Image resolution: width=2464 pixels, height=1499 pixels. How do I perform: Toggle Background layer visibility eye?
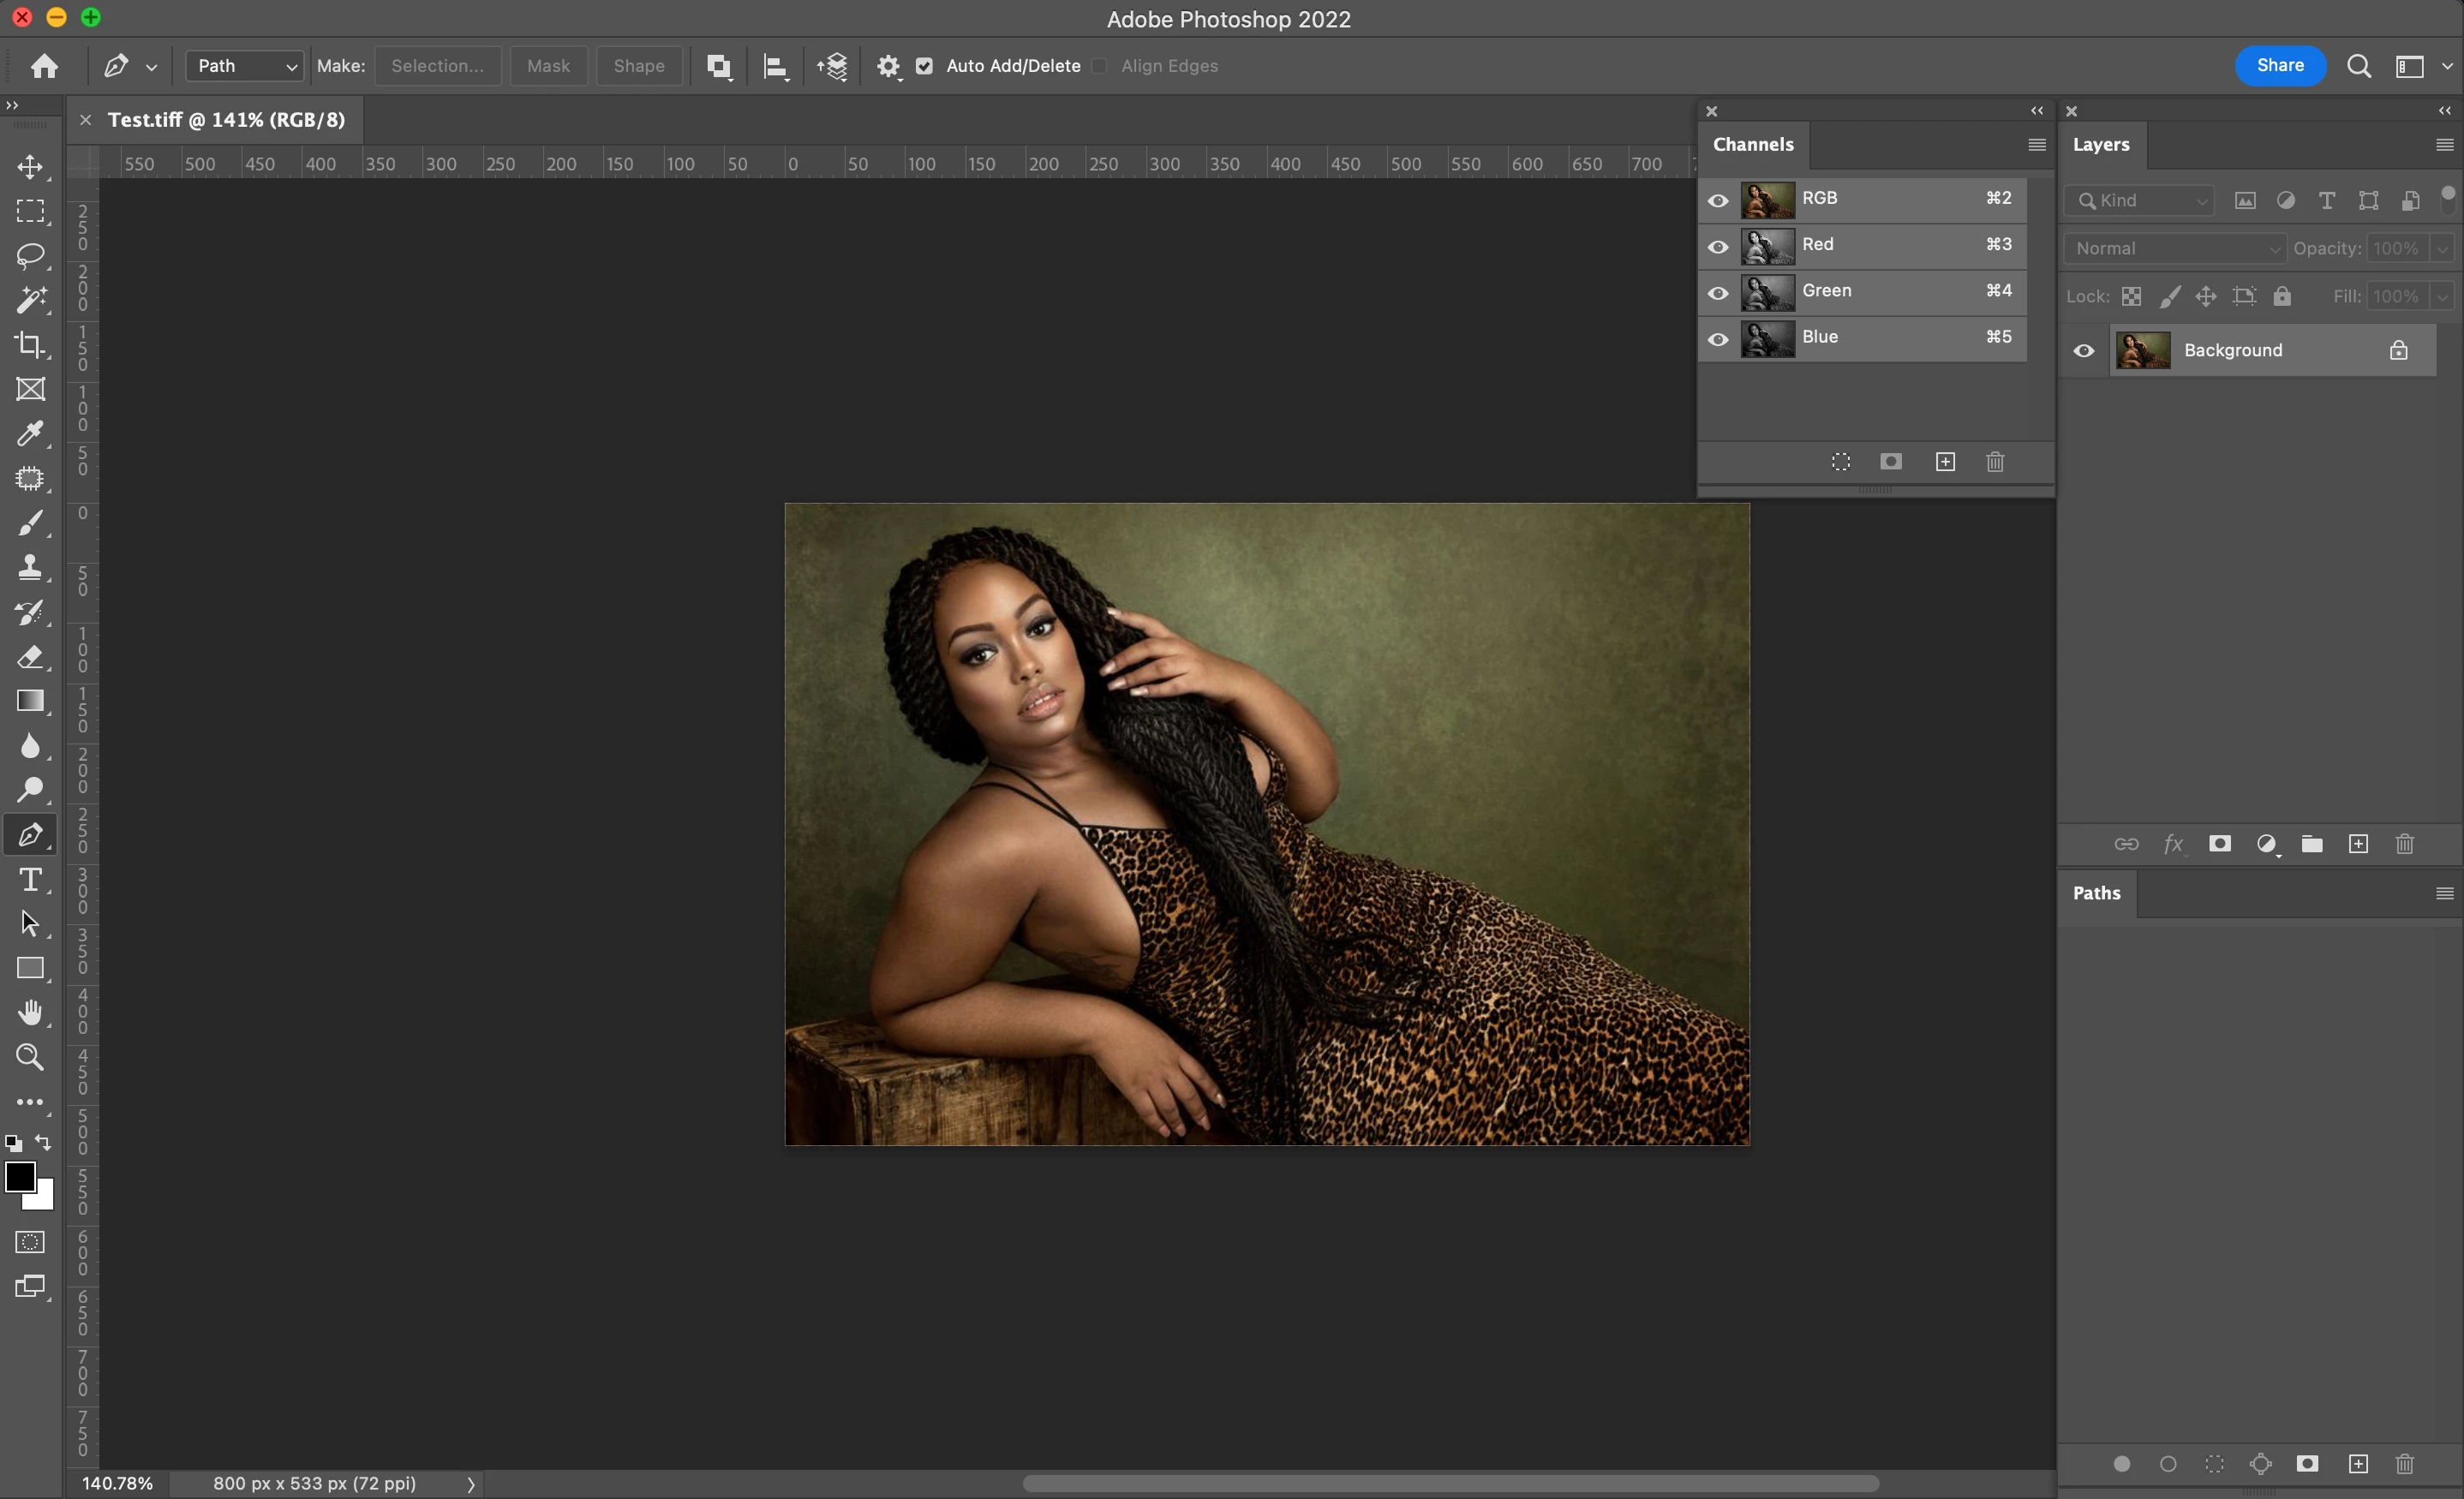[2084, 351]
